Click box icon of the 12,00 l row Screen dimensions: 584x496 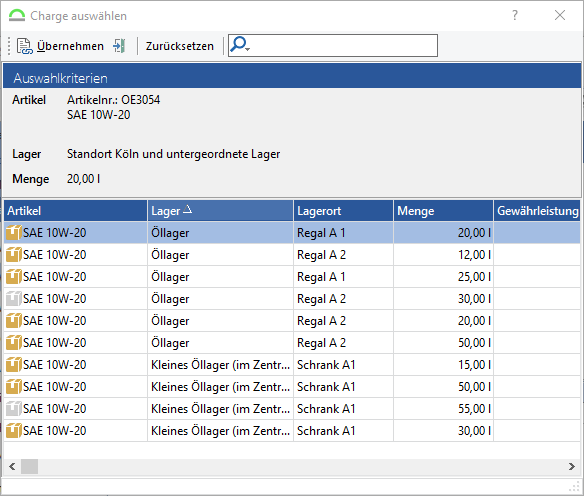[13, 255]
